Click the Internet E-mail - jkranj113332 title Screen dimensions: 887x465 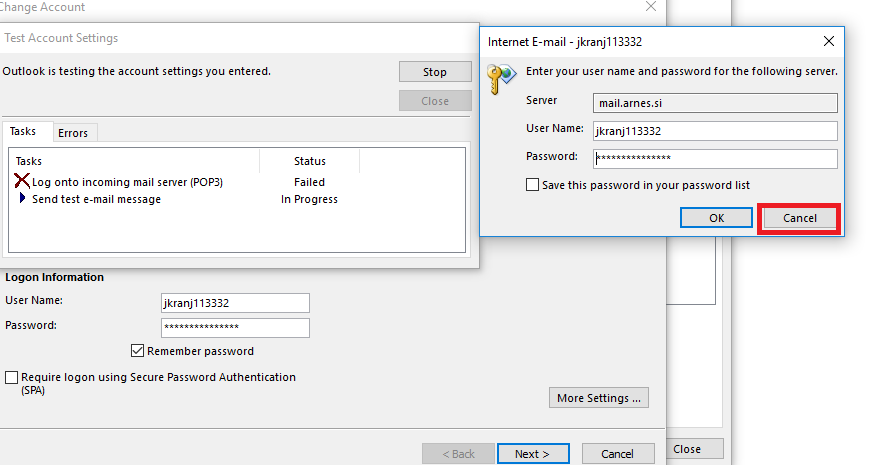tap(565, 42)
